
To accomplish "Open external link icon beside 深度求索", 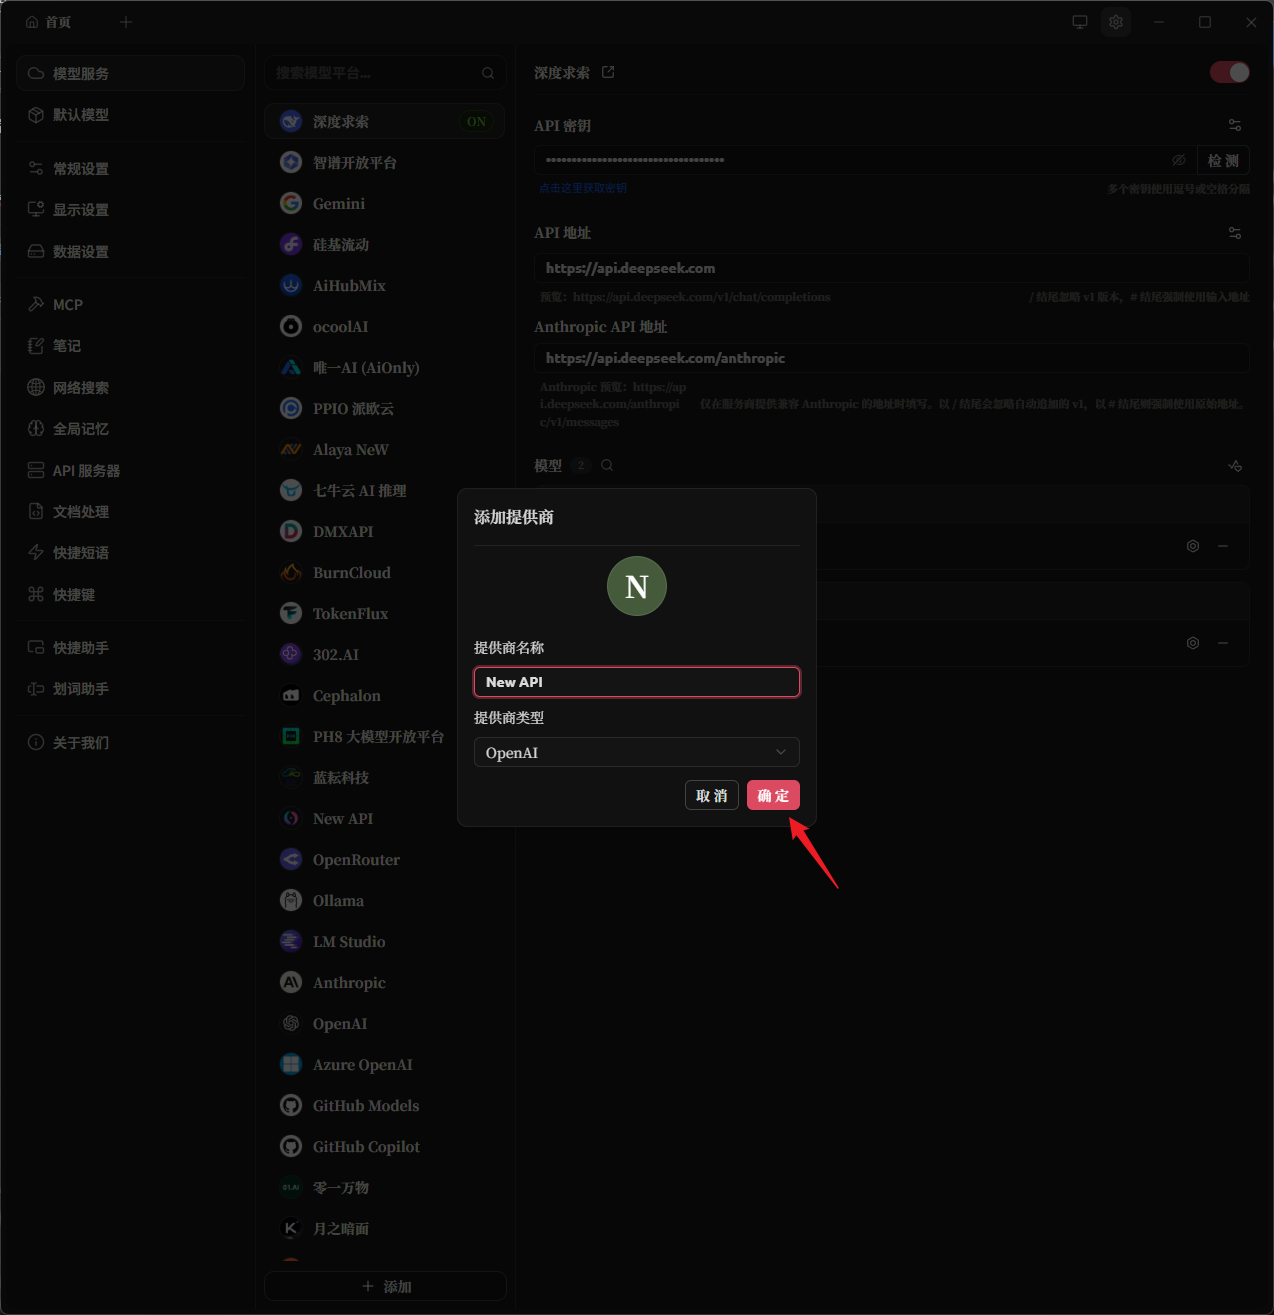I will 608,72.
